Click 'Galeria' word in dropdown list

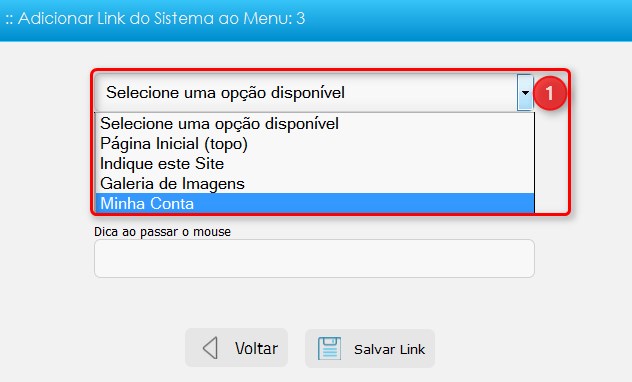[127, 184]
